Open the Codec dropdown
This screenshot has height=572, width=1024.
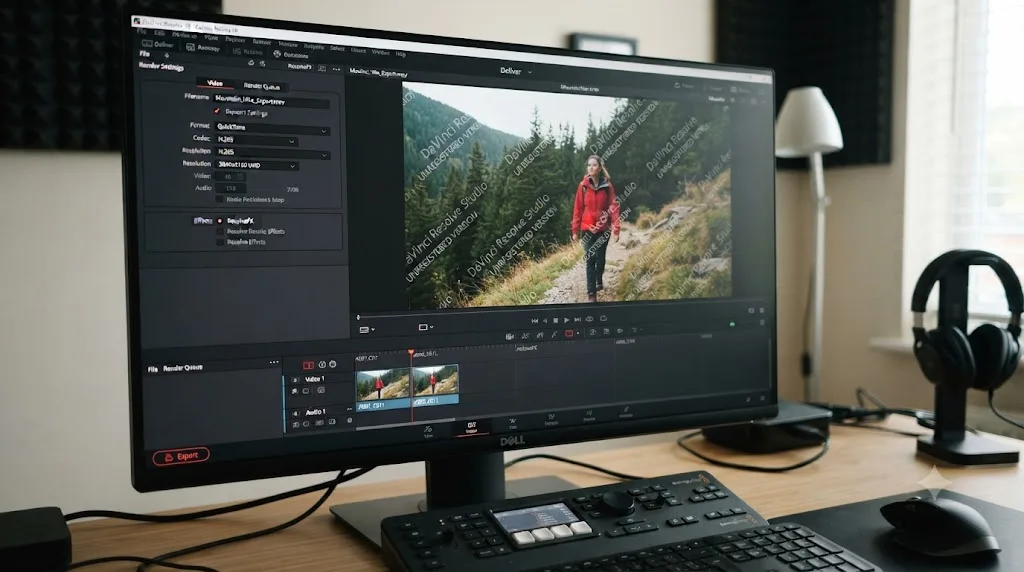click(257, 140)
